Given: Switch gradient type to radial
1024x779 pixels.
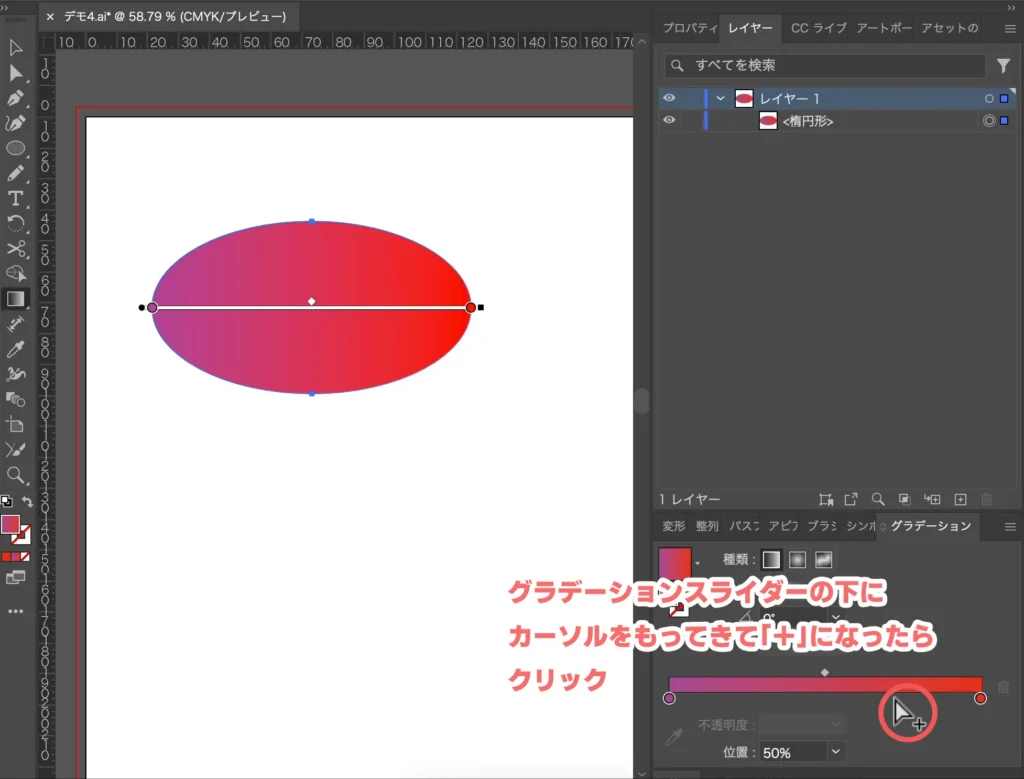Looking at the screenshot, I should (x=797, y=559).
